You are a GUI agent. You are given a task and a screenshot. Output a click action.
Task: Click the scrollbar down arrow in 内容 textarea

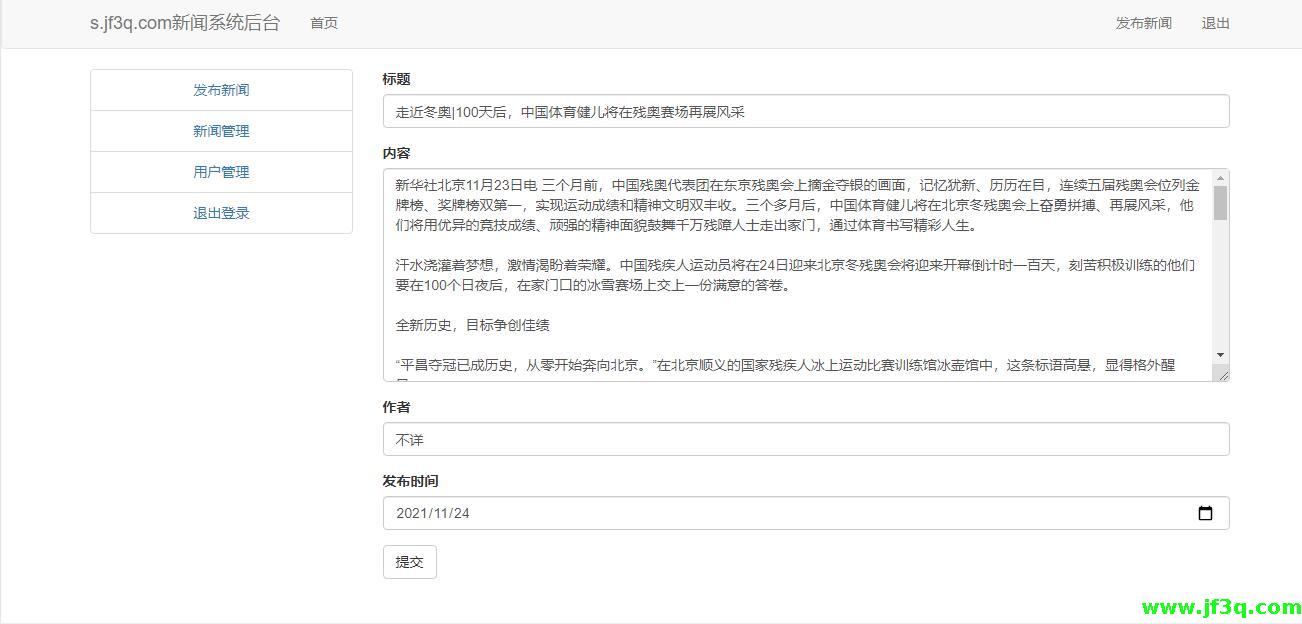[x=1220, y=356]
